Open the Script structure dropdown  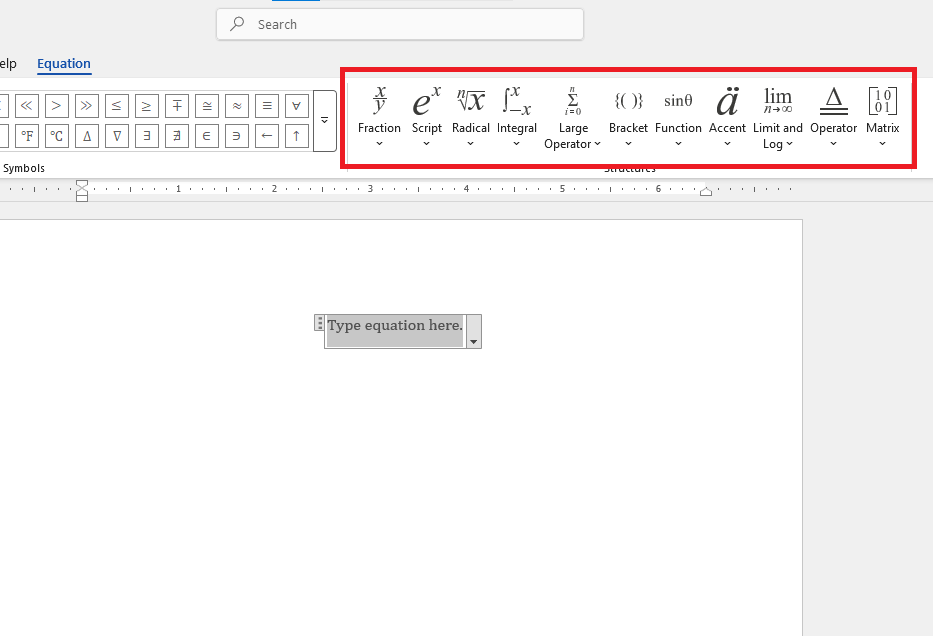(427, 117)
